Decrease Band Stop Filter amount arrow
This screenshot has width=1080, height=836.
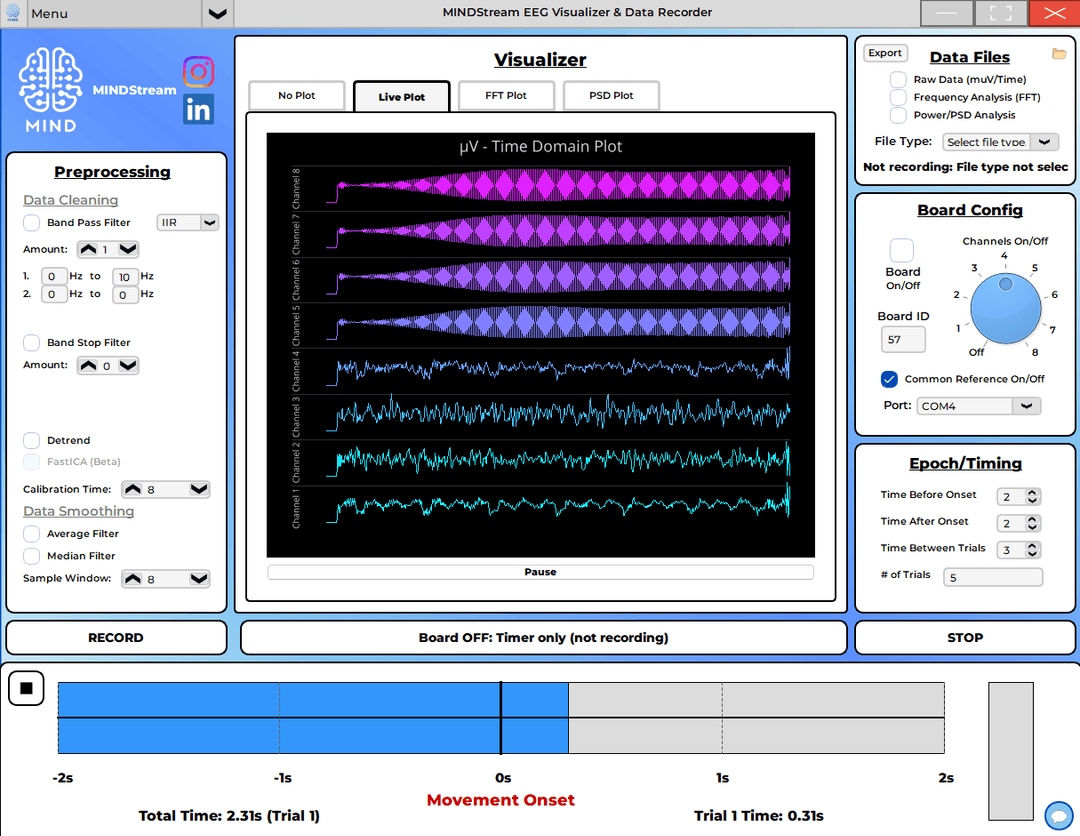click(x=128, y=366)
